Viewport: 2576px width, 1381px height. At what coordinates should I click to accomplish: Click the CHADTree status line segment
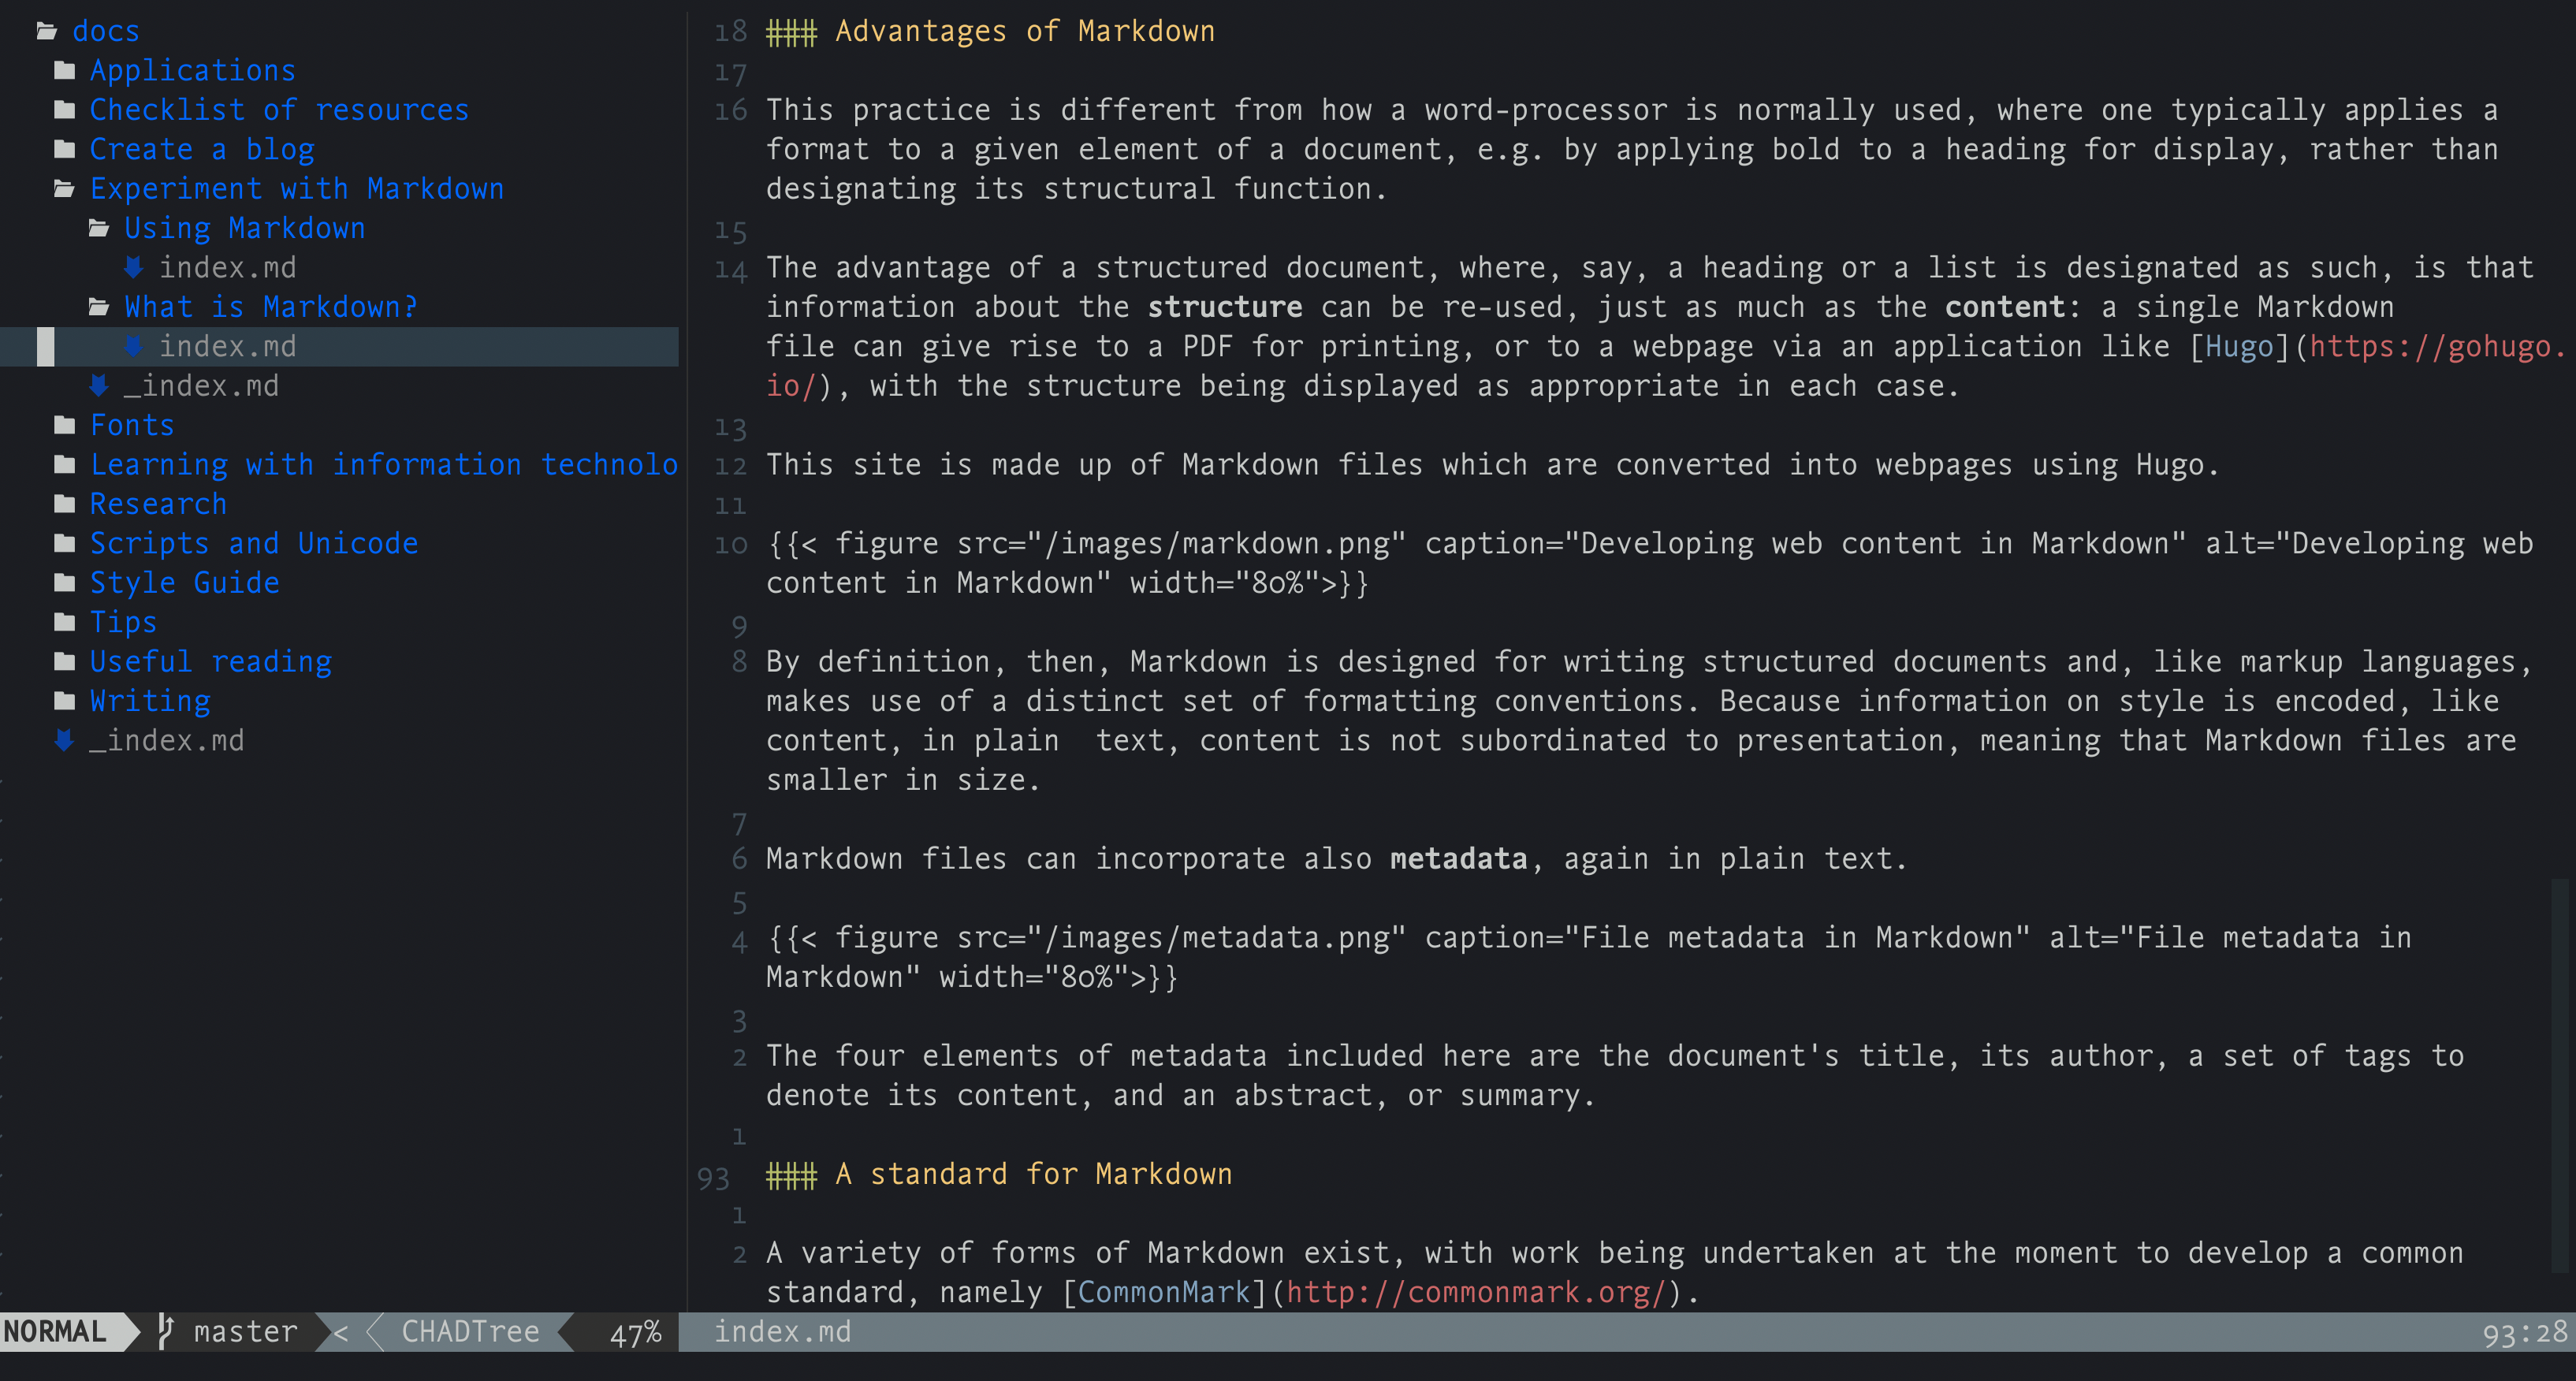click(470, 1332)
